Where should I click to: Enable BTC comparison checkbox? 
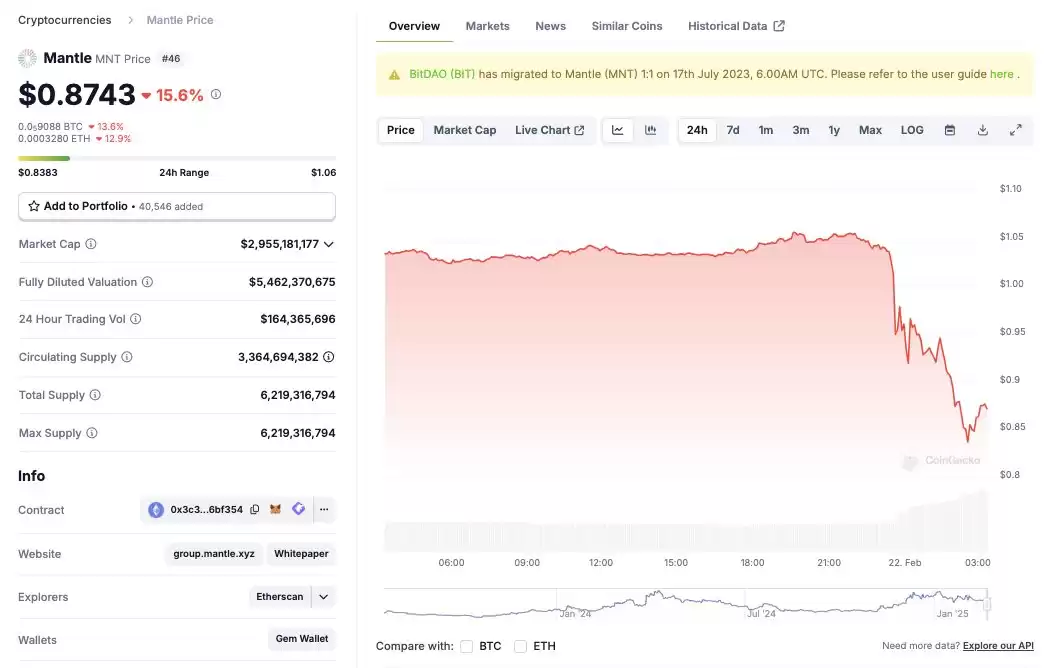pyautogui.click(x=467, y=646)
